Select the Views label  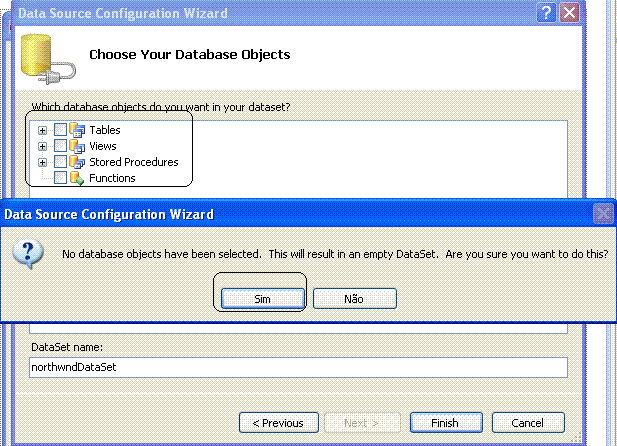(x=103, y=146)
